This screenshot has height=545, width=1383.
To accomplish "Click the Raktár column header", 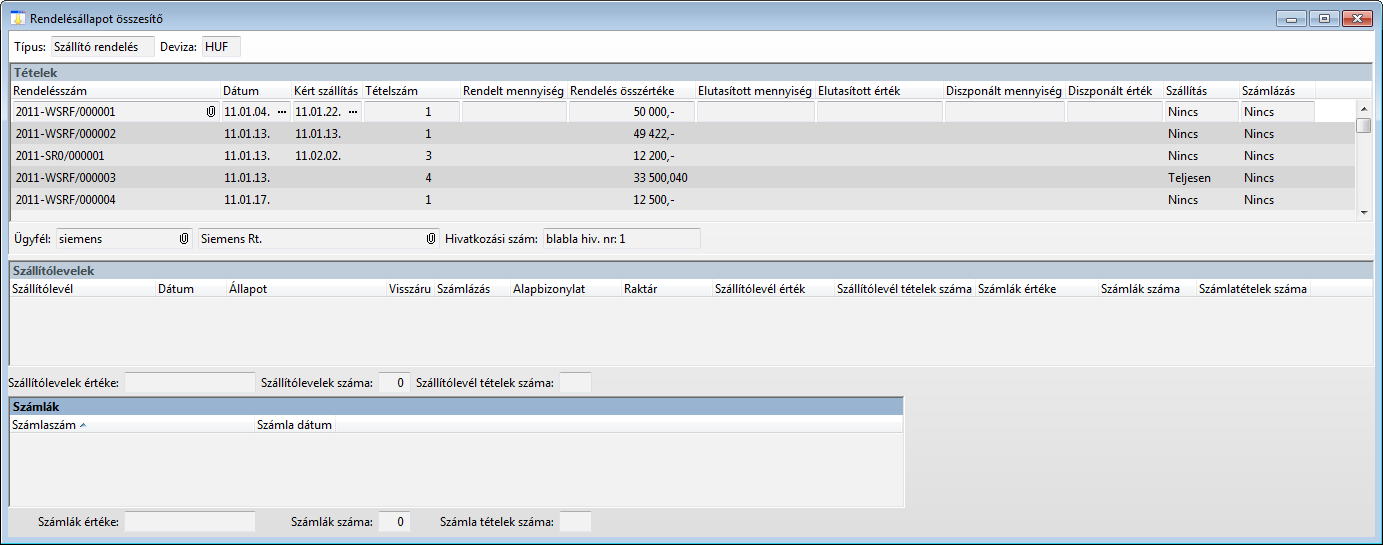I will [x=665, y=289].
